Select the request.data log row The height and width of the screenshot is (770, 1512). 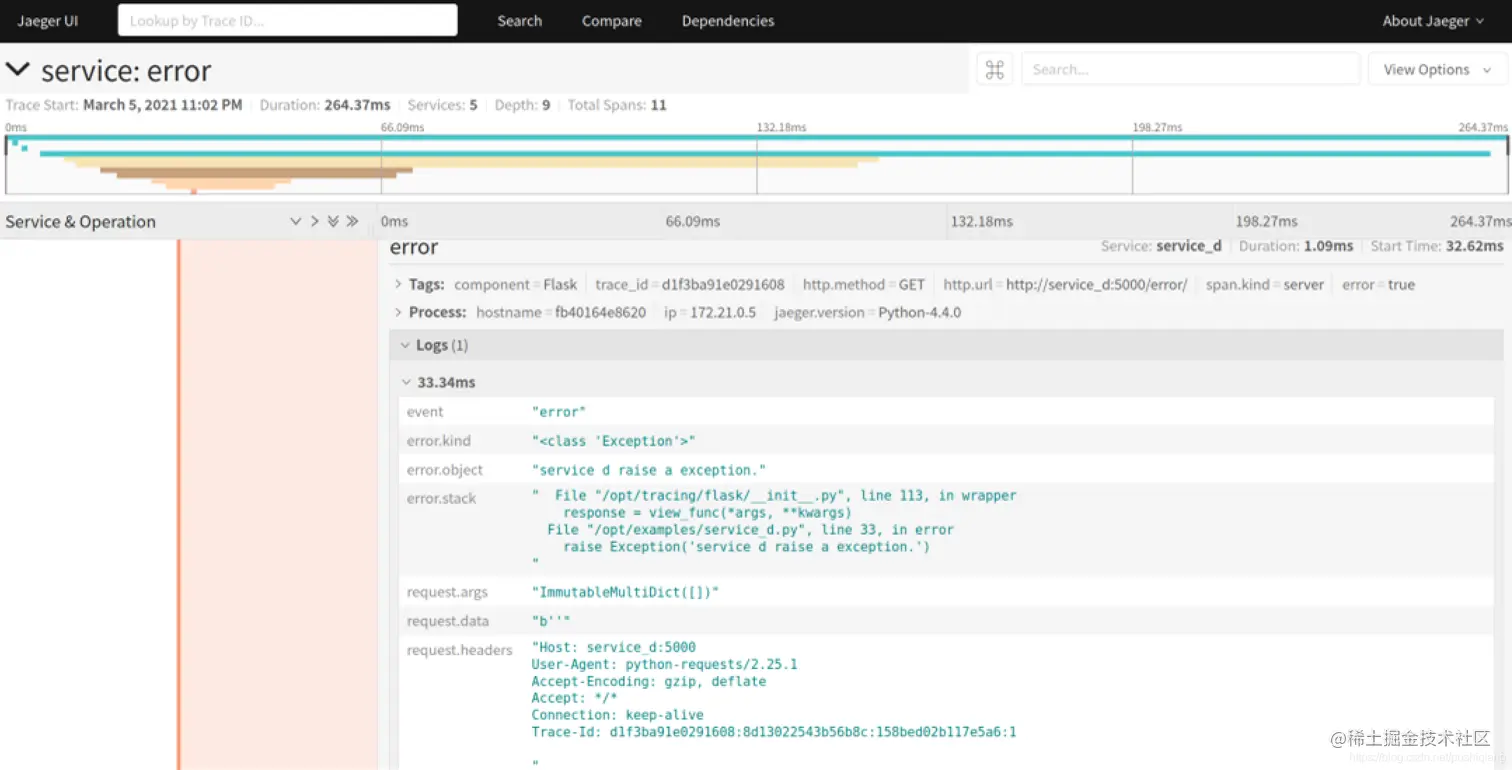click(x=946, y=621)
